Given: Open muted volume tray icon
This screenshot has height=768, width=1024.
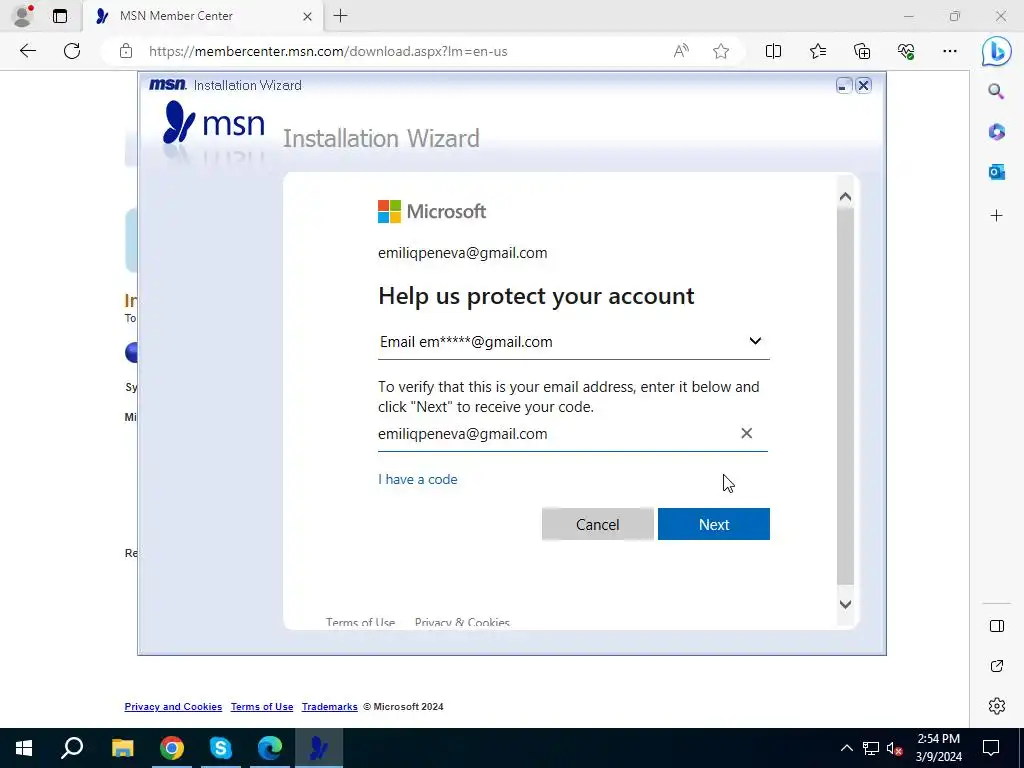Looking at the screenshot, I should 895,748.
